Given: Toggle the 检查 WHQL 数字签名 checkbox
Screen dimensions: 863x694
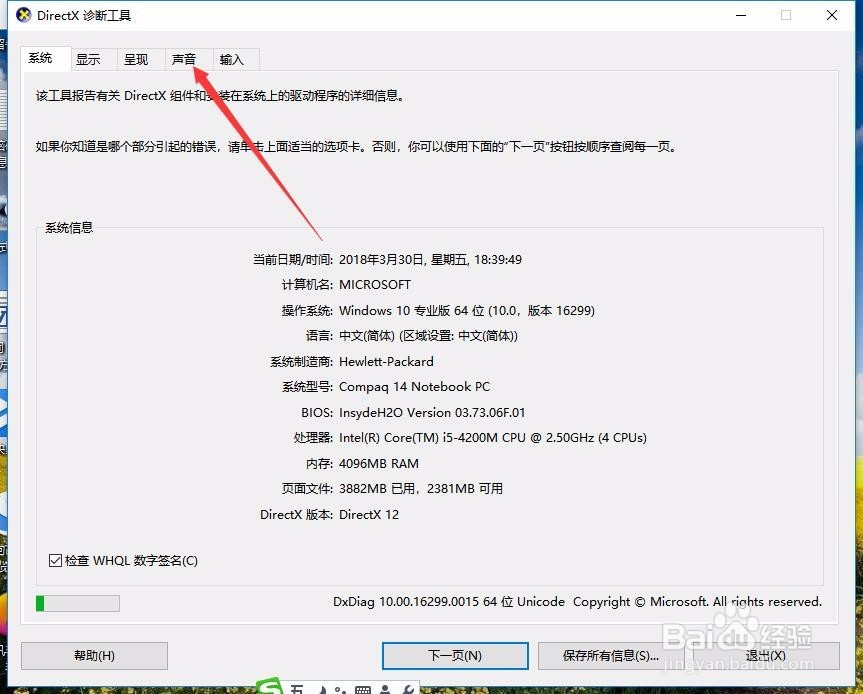Looking at the screenshot, I should coord(53,560).
